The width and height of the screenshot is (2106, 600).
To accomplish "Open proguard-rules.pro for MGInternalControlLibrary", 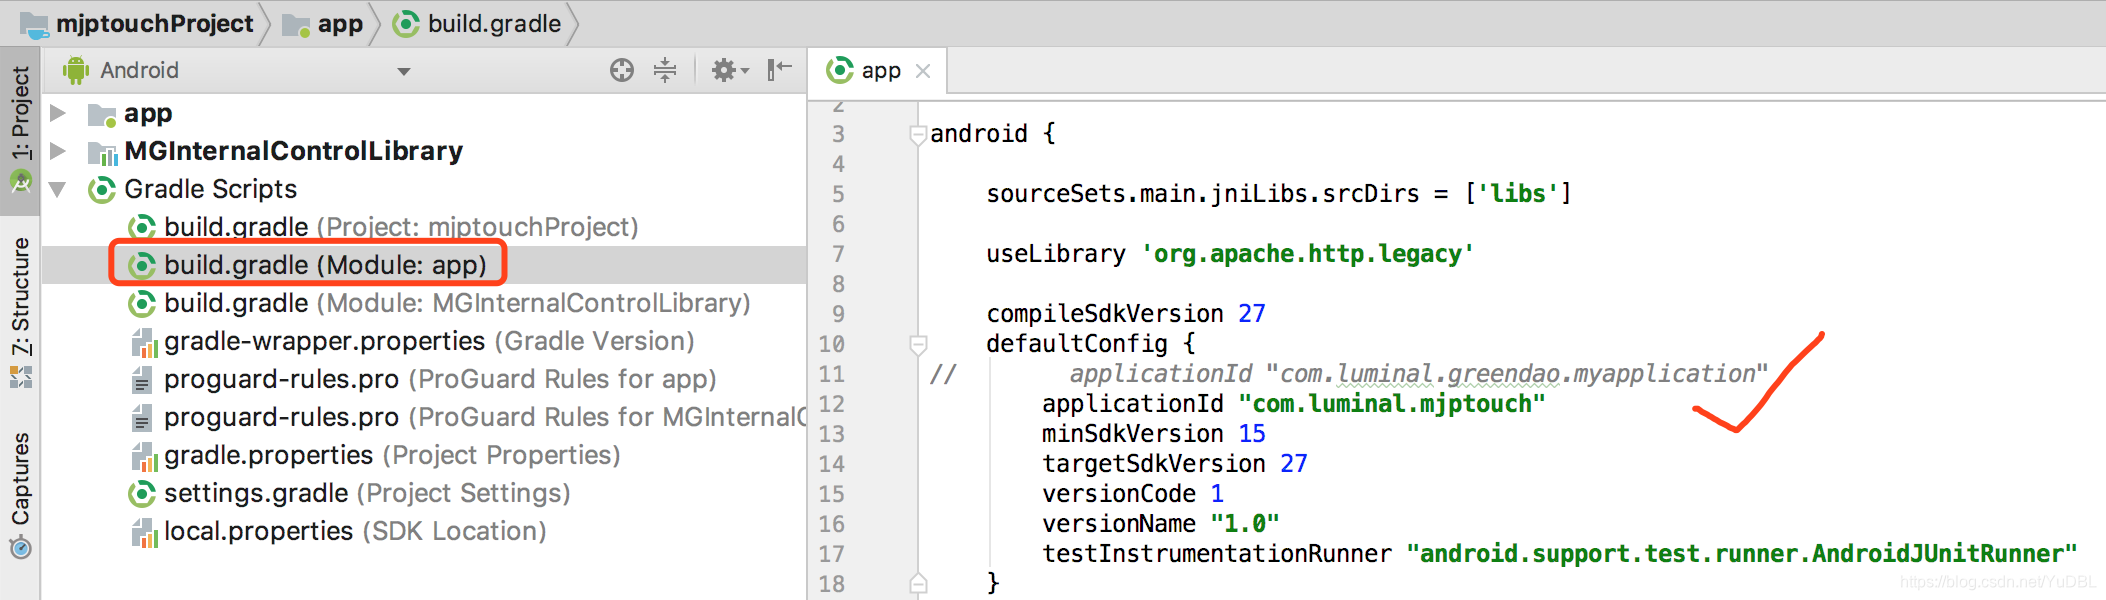I will 484,417.
